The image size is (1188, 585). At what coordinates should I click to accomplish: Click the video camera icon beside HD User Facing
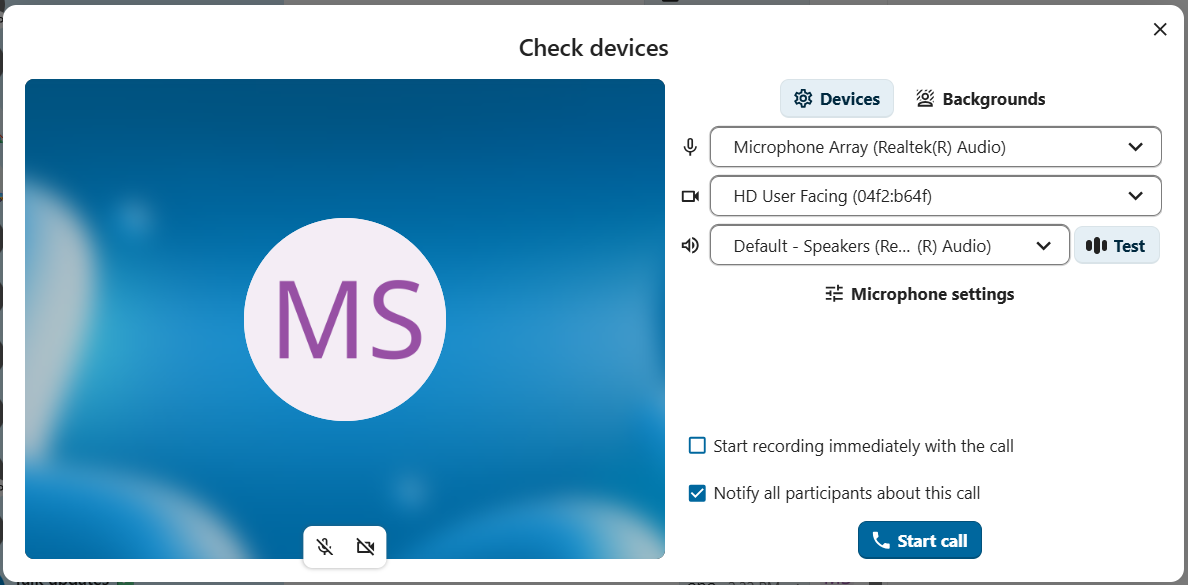click(690, 196)
